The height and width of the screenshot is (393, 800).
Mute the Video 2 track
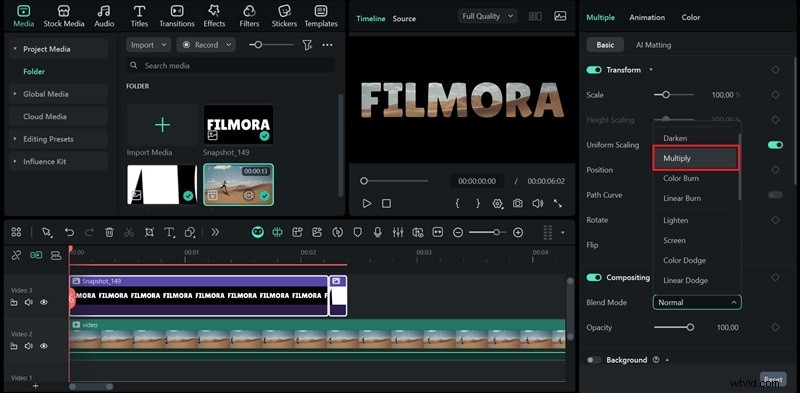pos(29,346)
